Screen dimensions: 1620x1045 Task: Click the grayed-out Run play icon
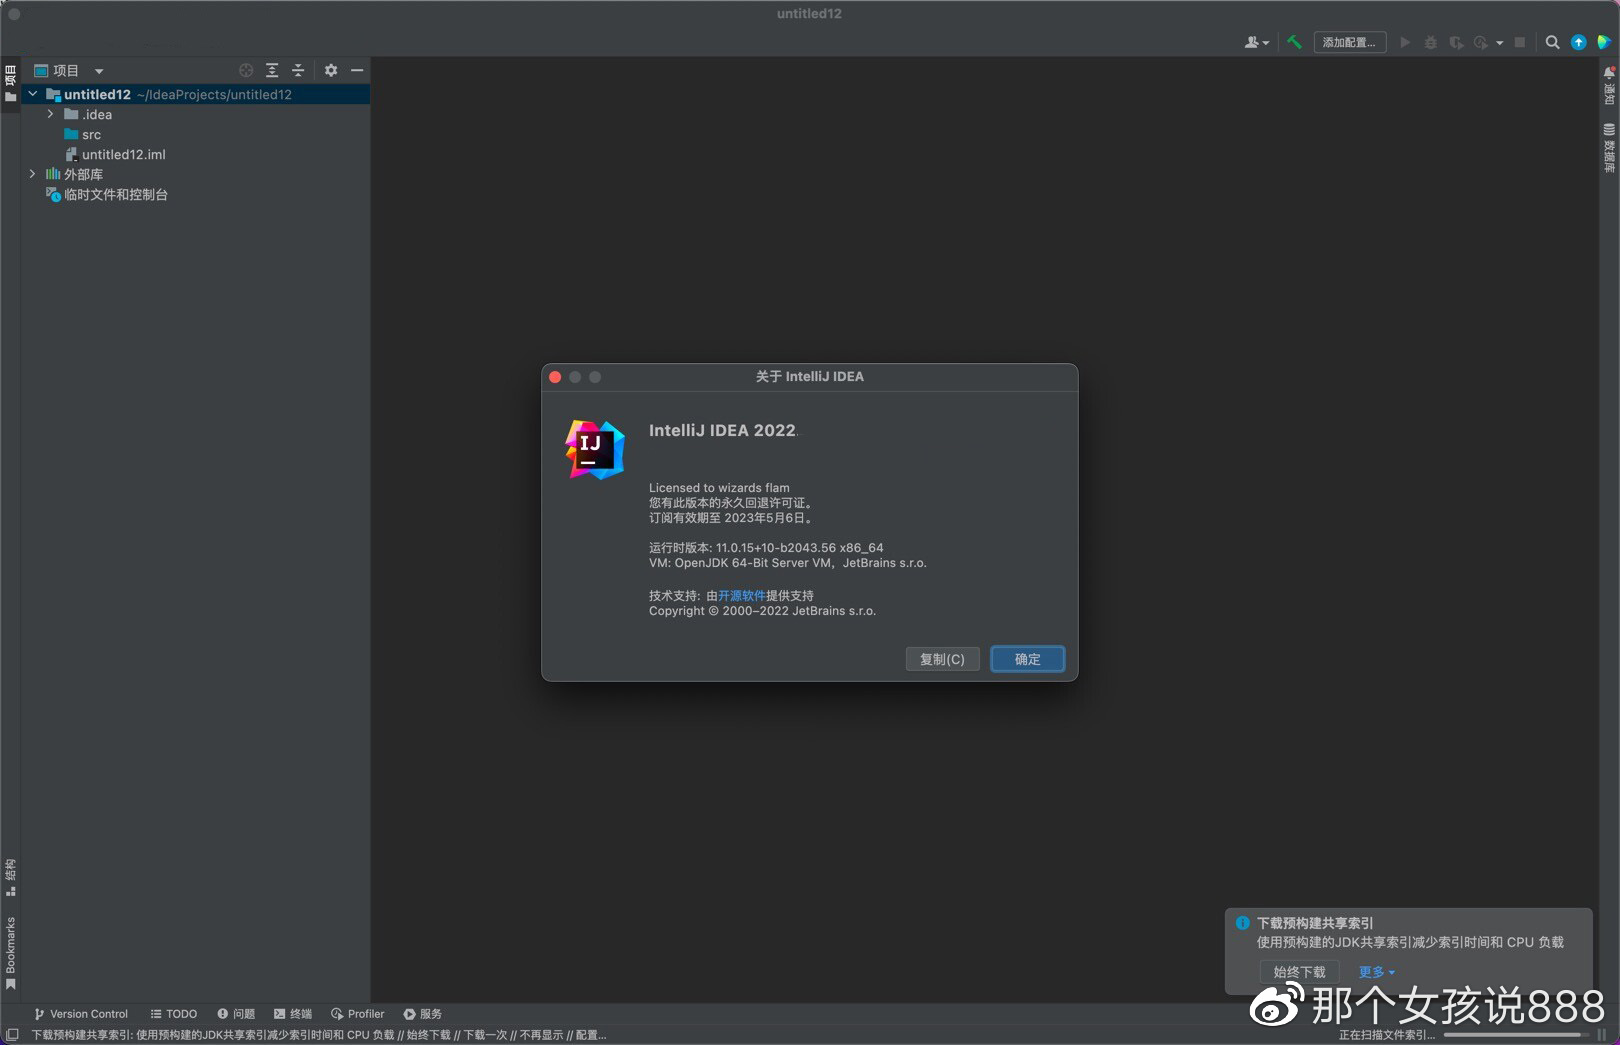click(1405, 42)
